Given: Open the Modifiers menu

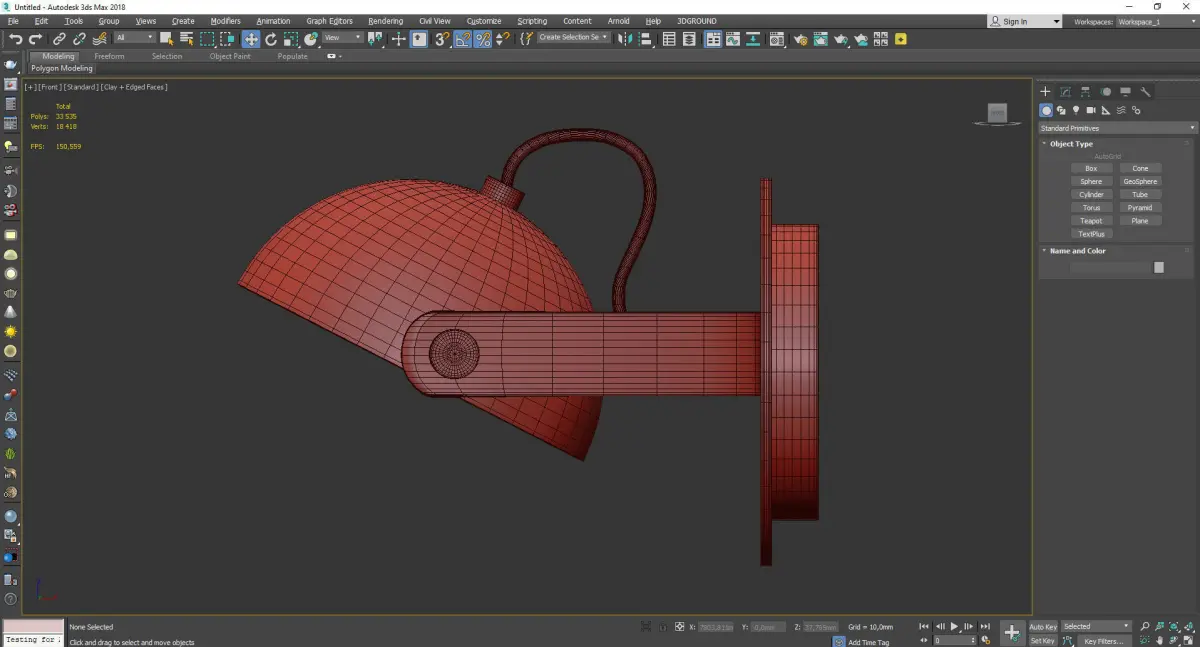Looking at the screenshot, I should (225, 21).
